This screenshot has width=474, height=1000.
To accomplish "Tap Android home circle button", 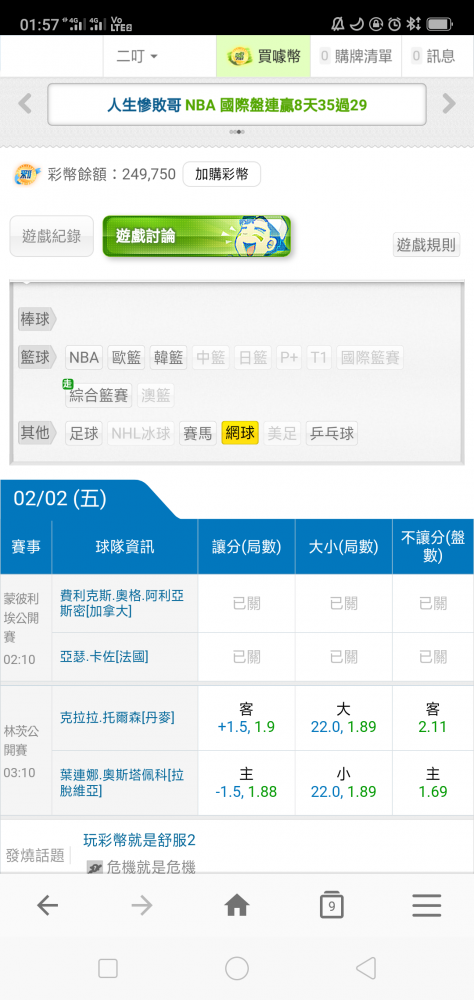I will click(237, 969).
